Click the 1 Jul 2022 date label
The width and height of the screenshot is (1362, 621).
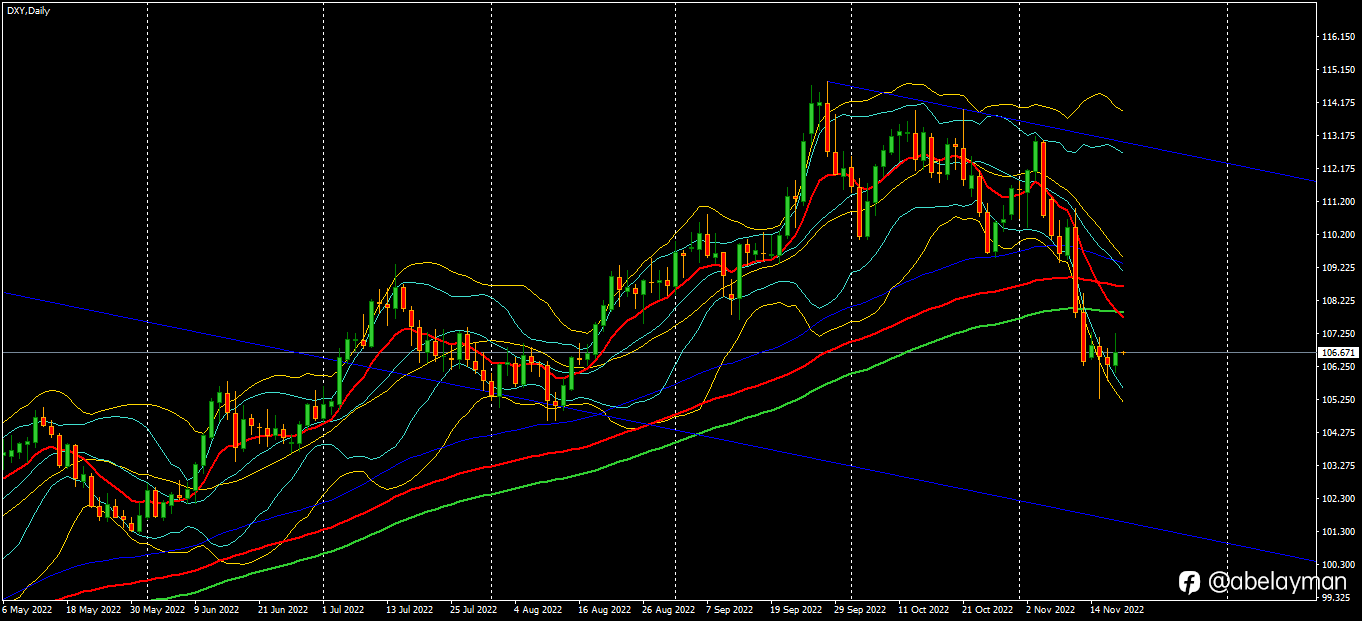(x=345, y=609)
